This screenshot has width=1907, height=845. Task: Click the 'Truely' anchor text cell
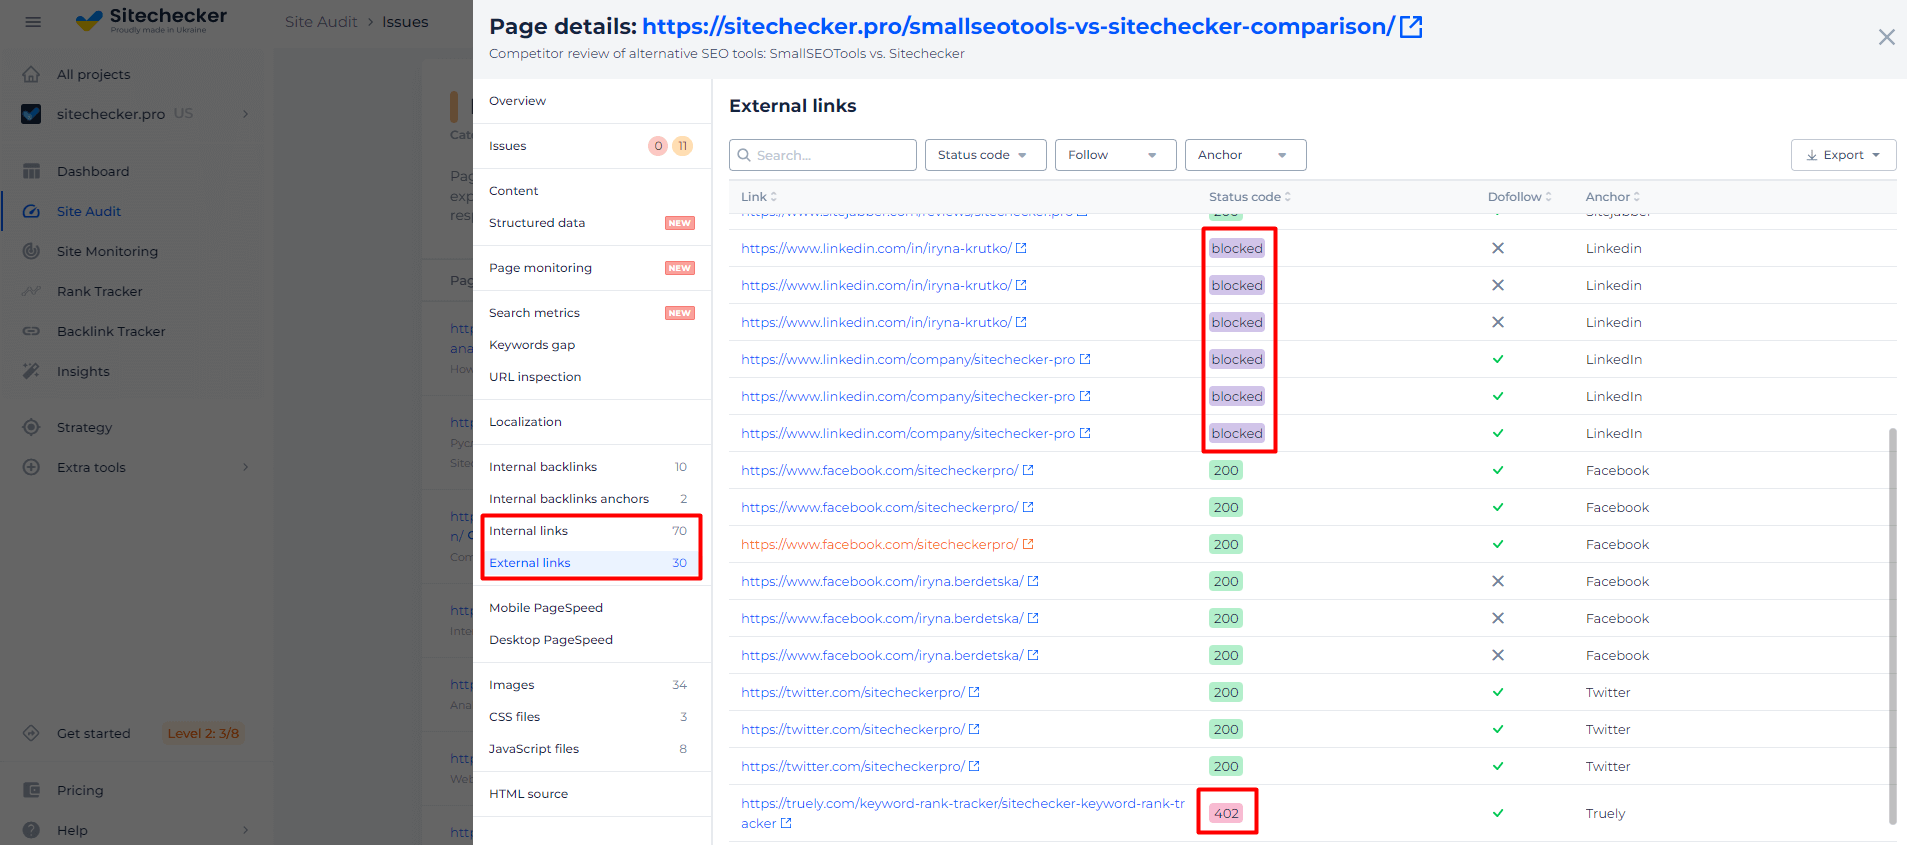[x=1605, y=813]
